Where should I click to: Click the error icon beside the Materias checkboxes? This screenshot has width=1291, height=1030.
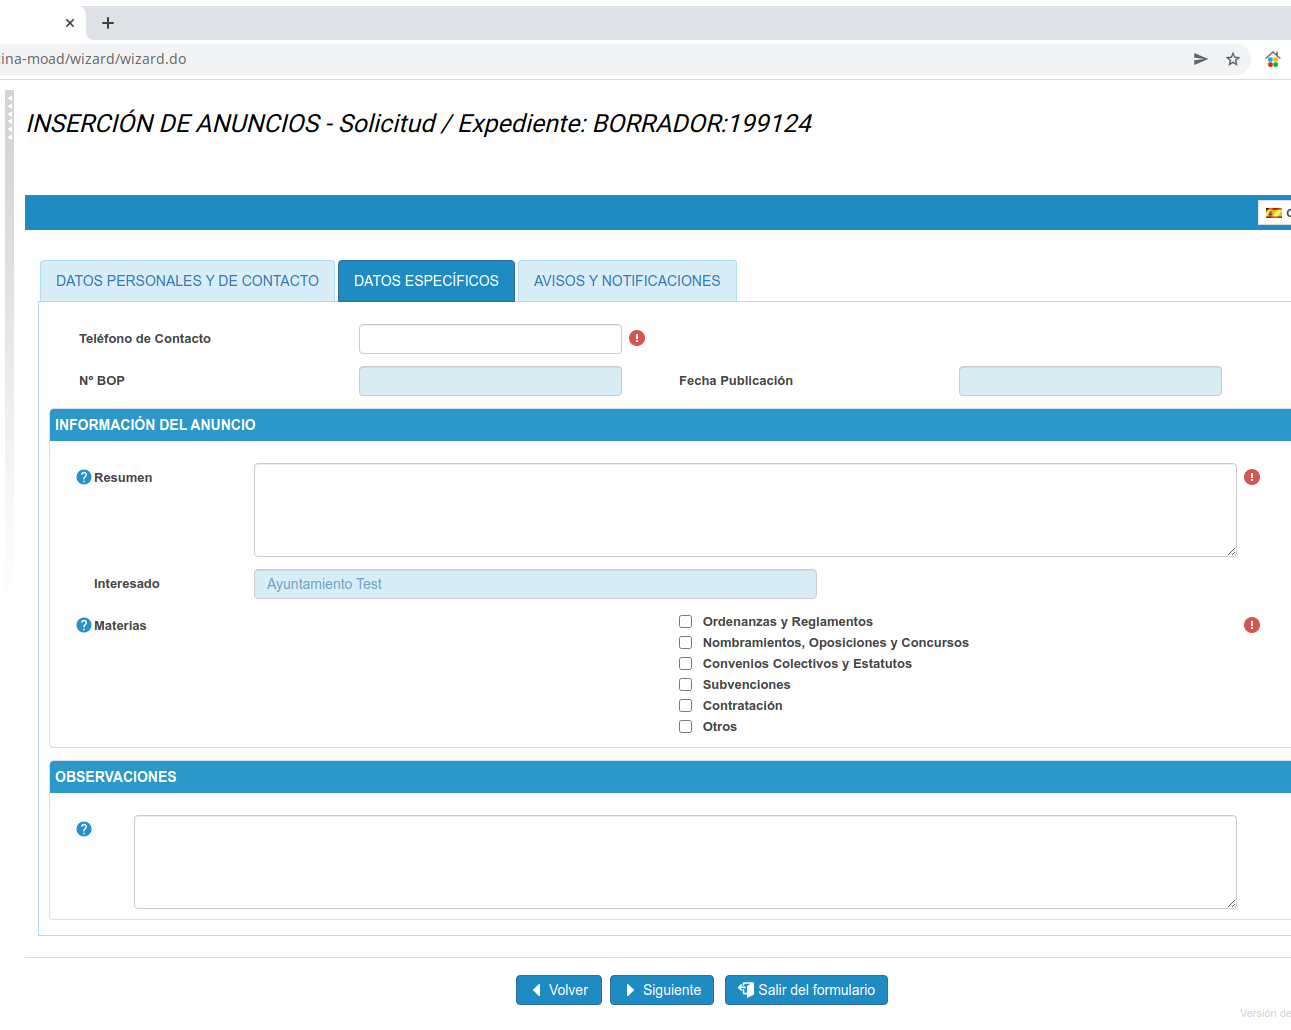(1252, 625)
